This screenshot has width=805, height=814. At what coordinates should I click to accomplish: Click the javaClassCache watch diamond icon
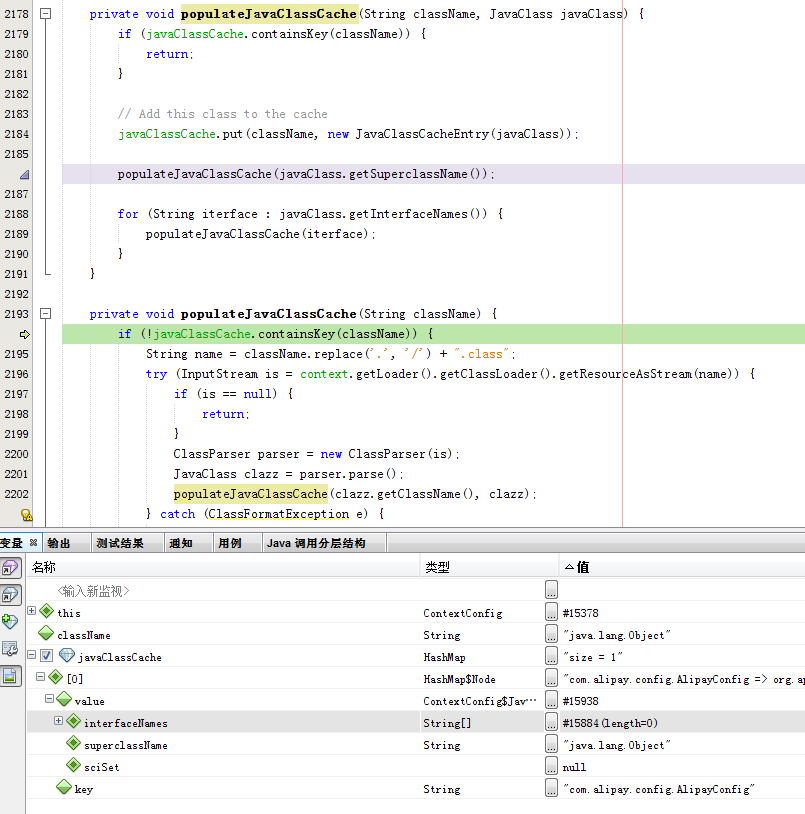pyautogui.click(x=67, y=655)
